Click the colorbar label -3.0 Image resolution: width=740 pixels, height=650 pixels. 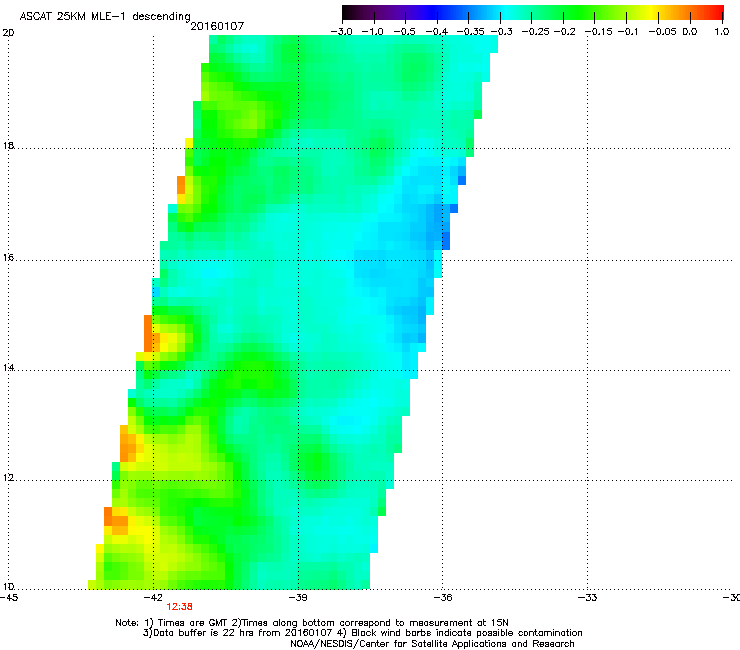[x=341, y=32]
